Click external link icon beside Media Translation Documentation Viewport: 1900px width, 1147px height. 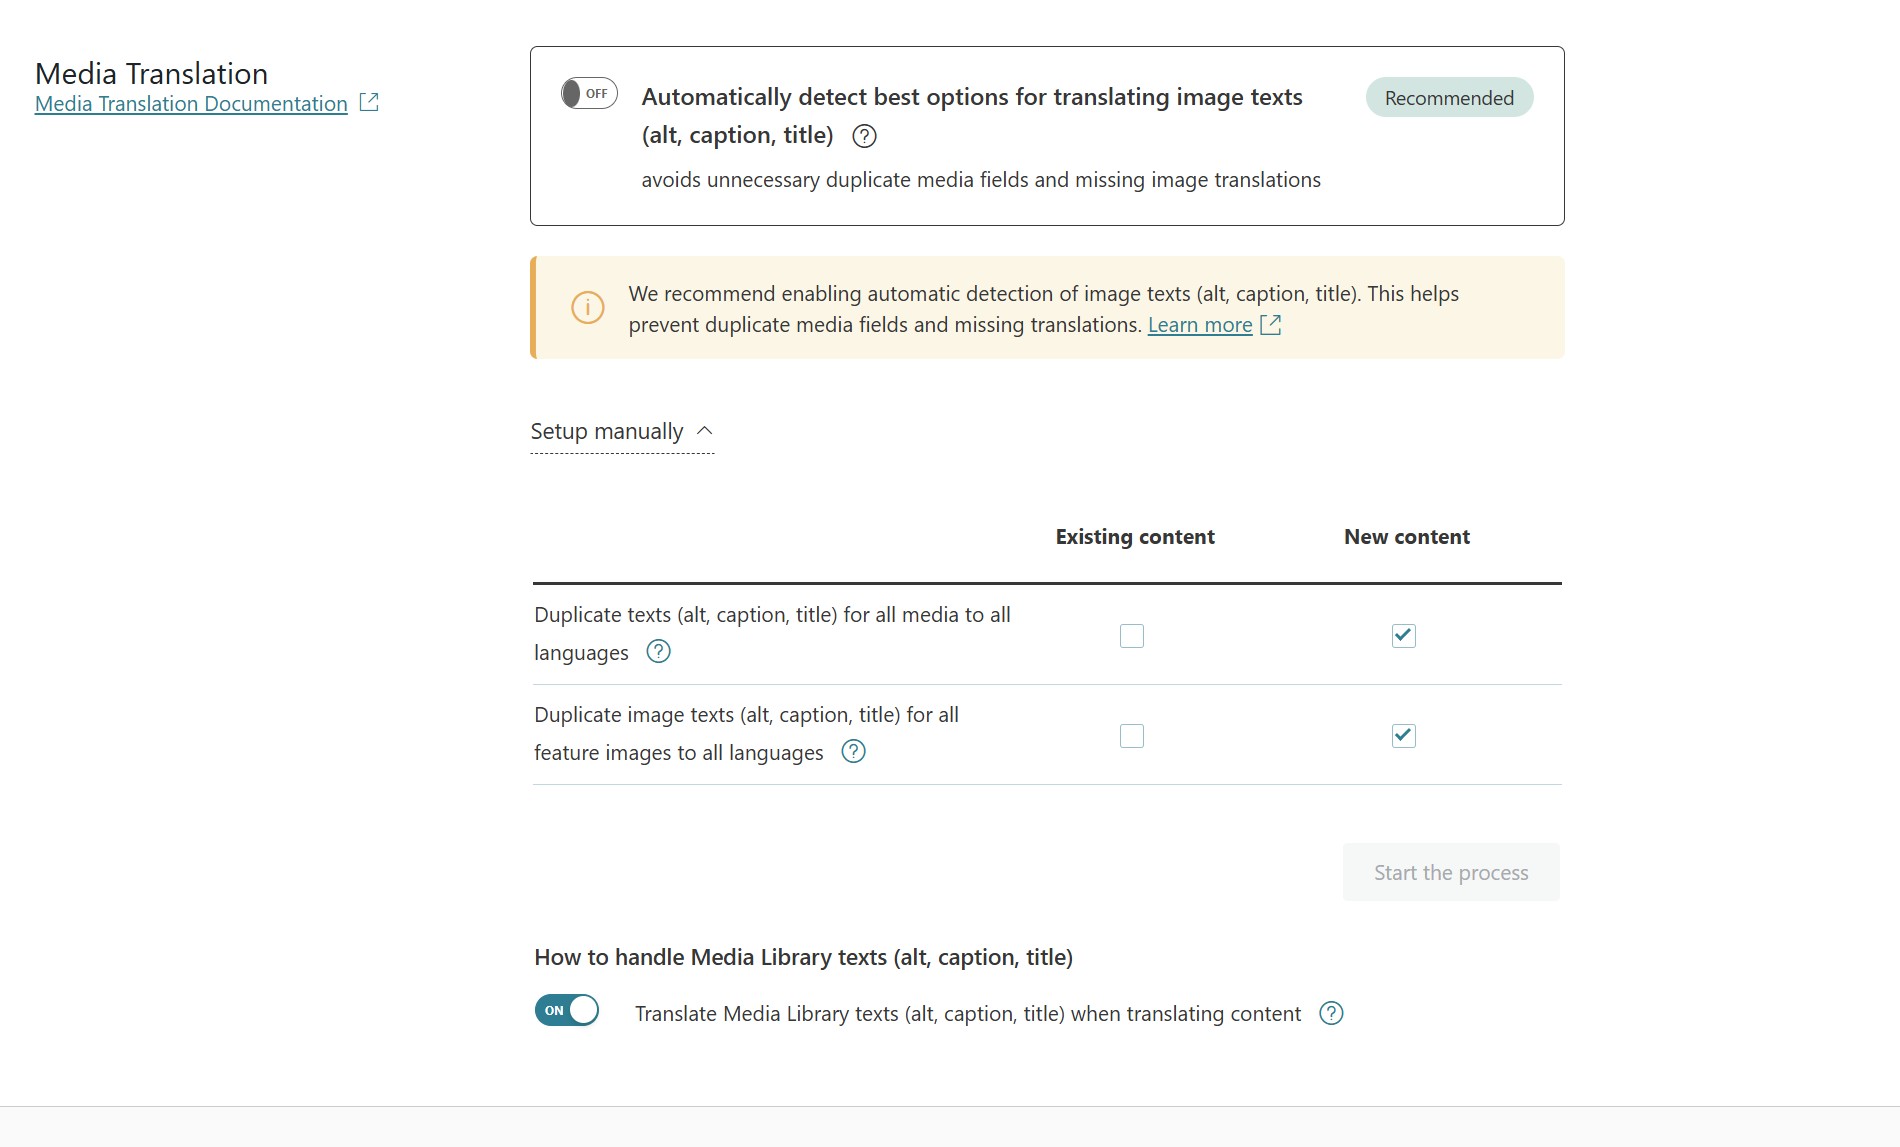tap(369, 102)
